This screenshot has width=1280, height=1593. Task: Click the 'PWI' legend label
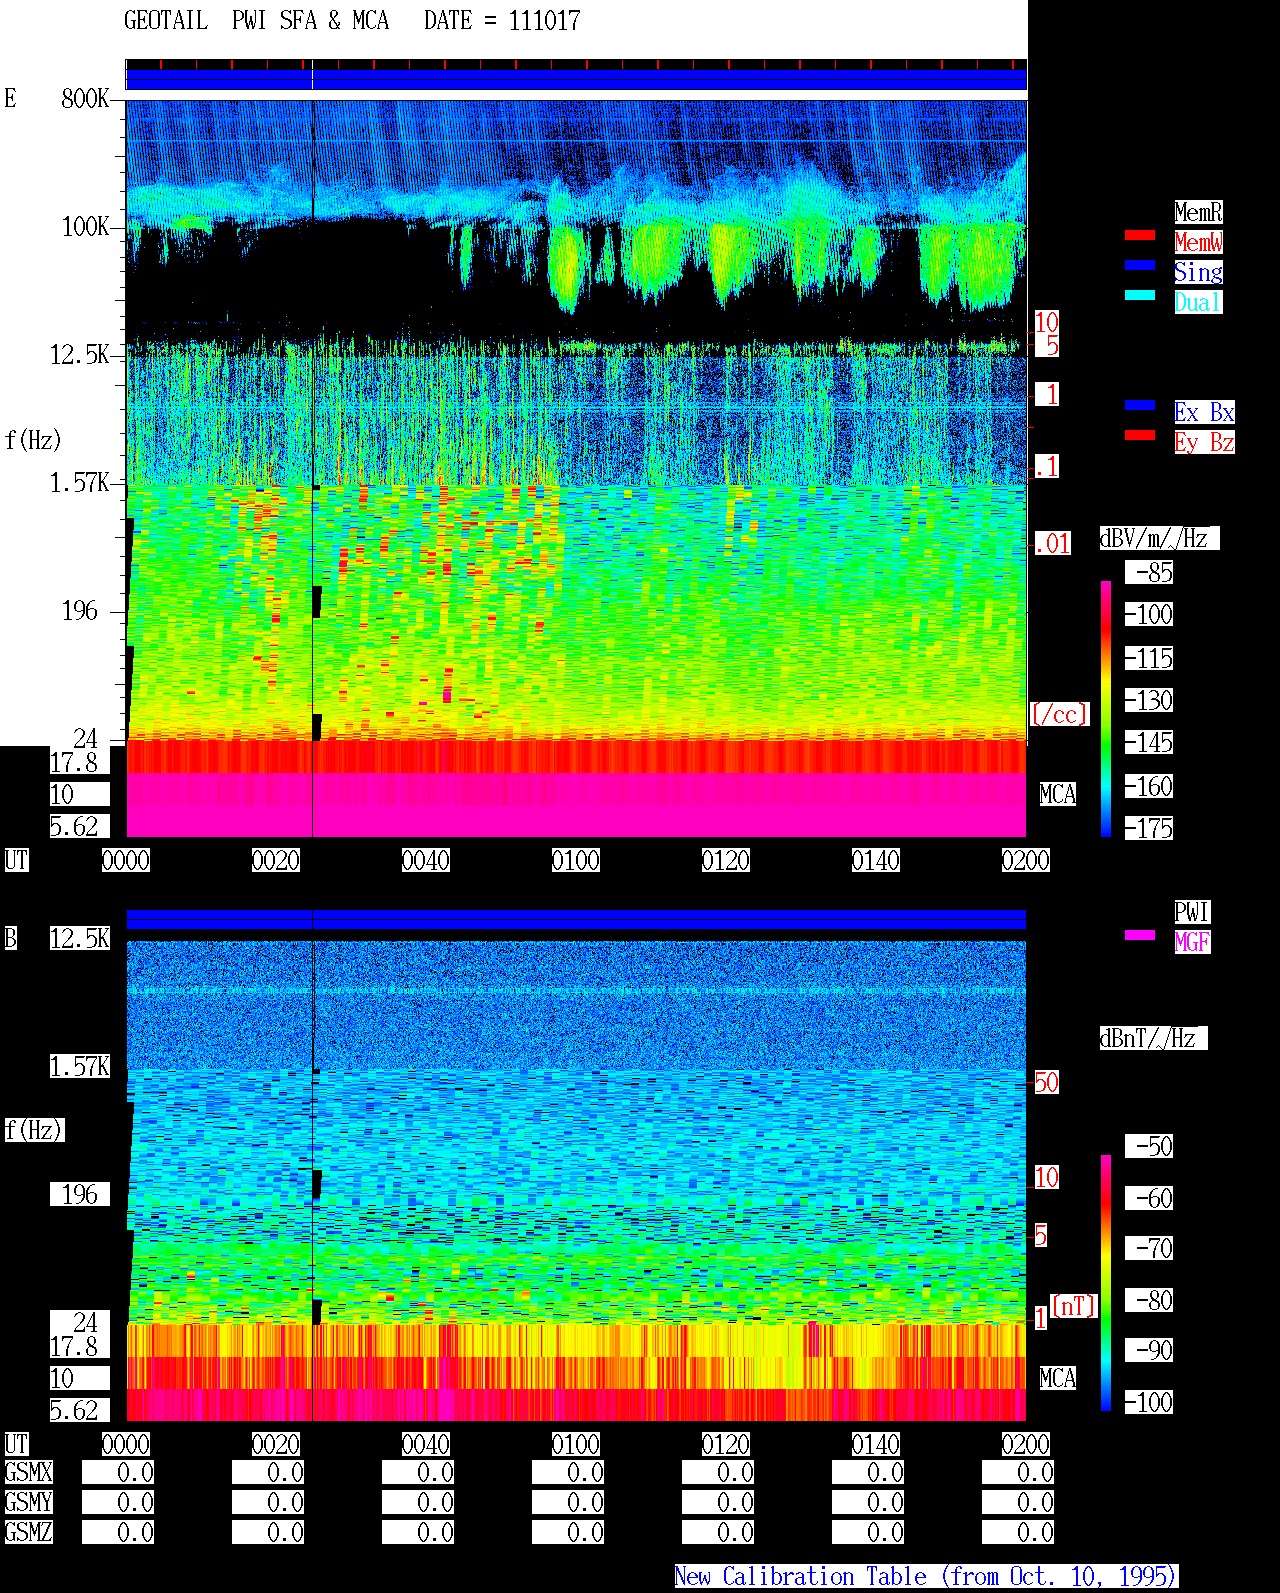tap(1192, 912)
